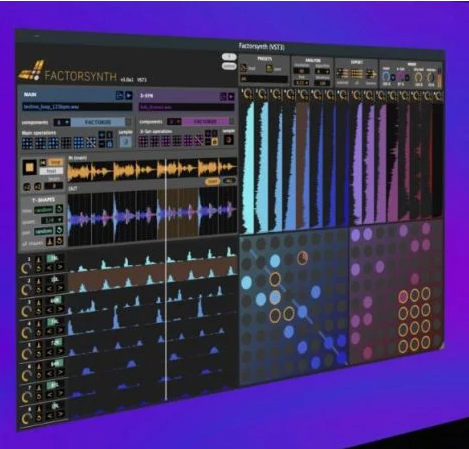Select third Main operations grid icon
The image size is (469, 449).
click(x=53, y=143)
